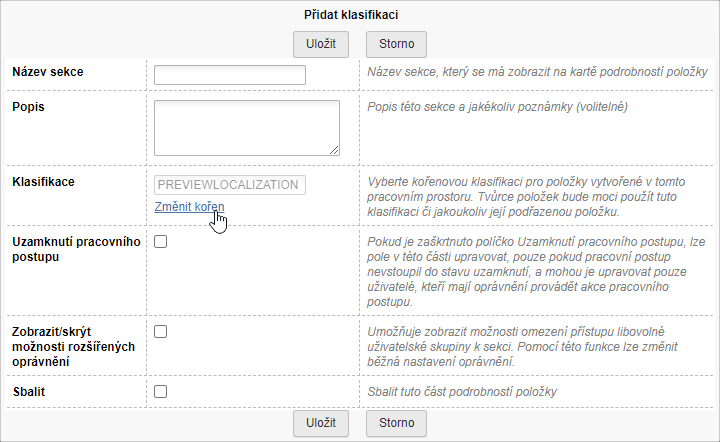
Task: Click the Sbalit row label
Action: tap(30, 390)
